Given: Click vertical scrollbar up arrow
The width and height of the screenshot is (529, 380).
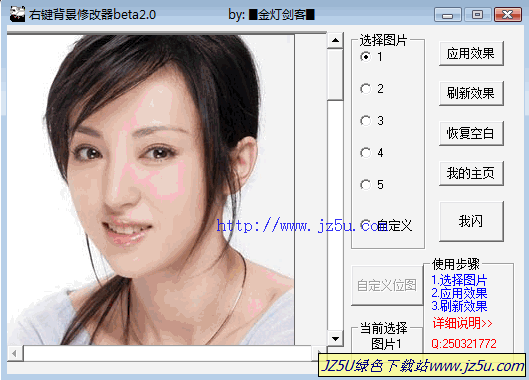Looking at the screenshot, I should tap(335, 40).
